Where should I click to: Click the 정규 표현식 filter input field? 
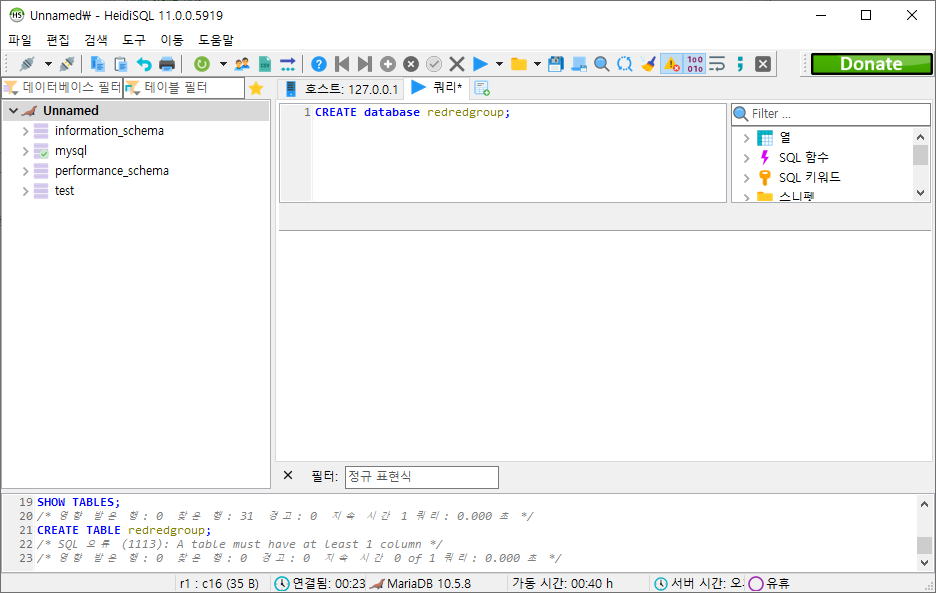pos(421,477)
